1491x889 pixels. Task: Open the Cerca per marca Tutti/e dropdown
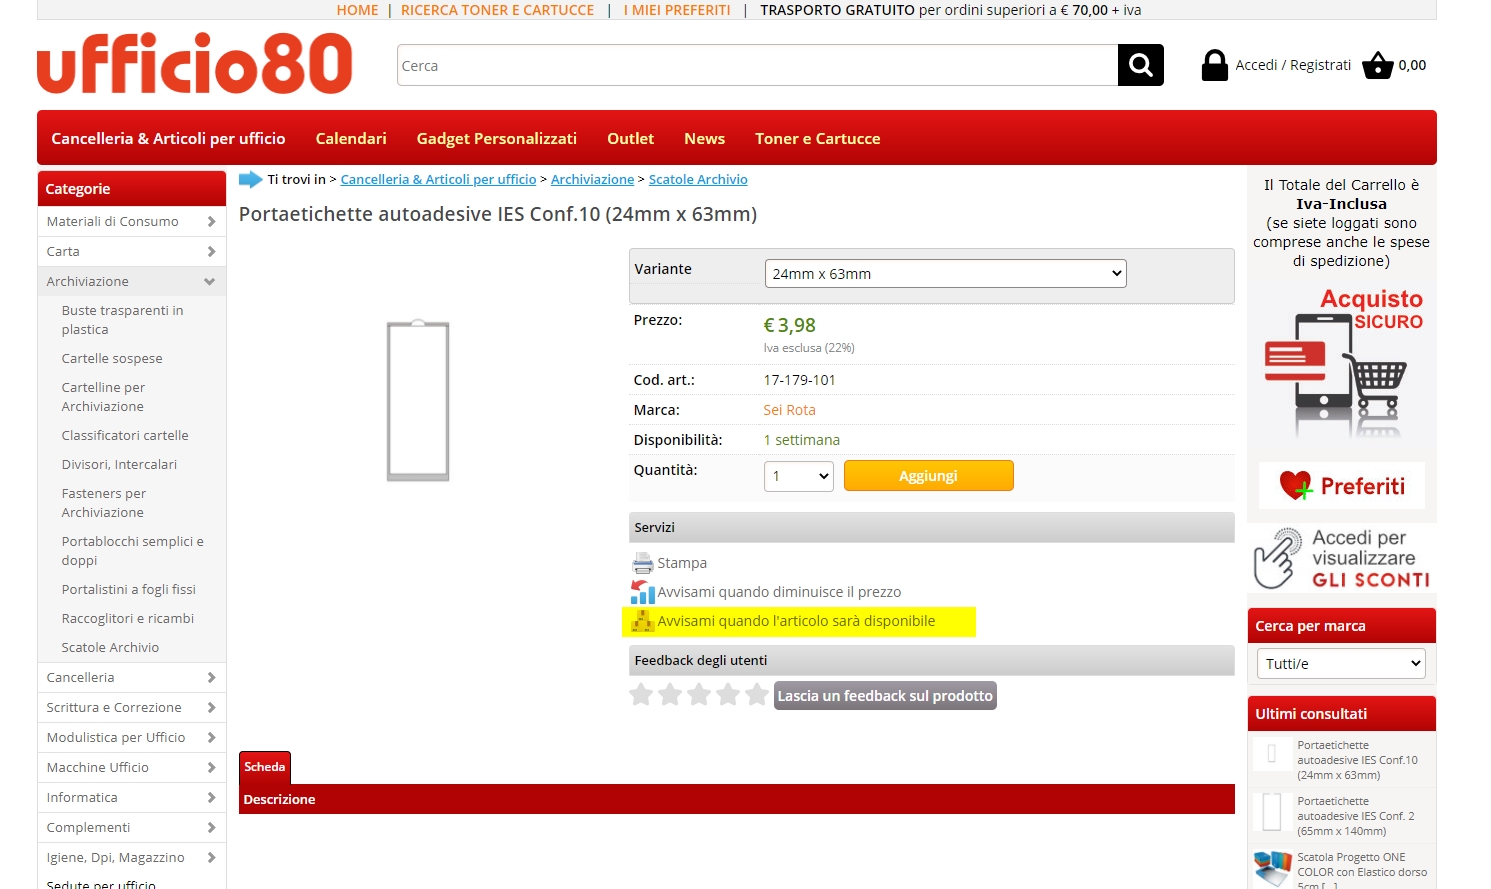point(1341,664)
